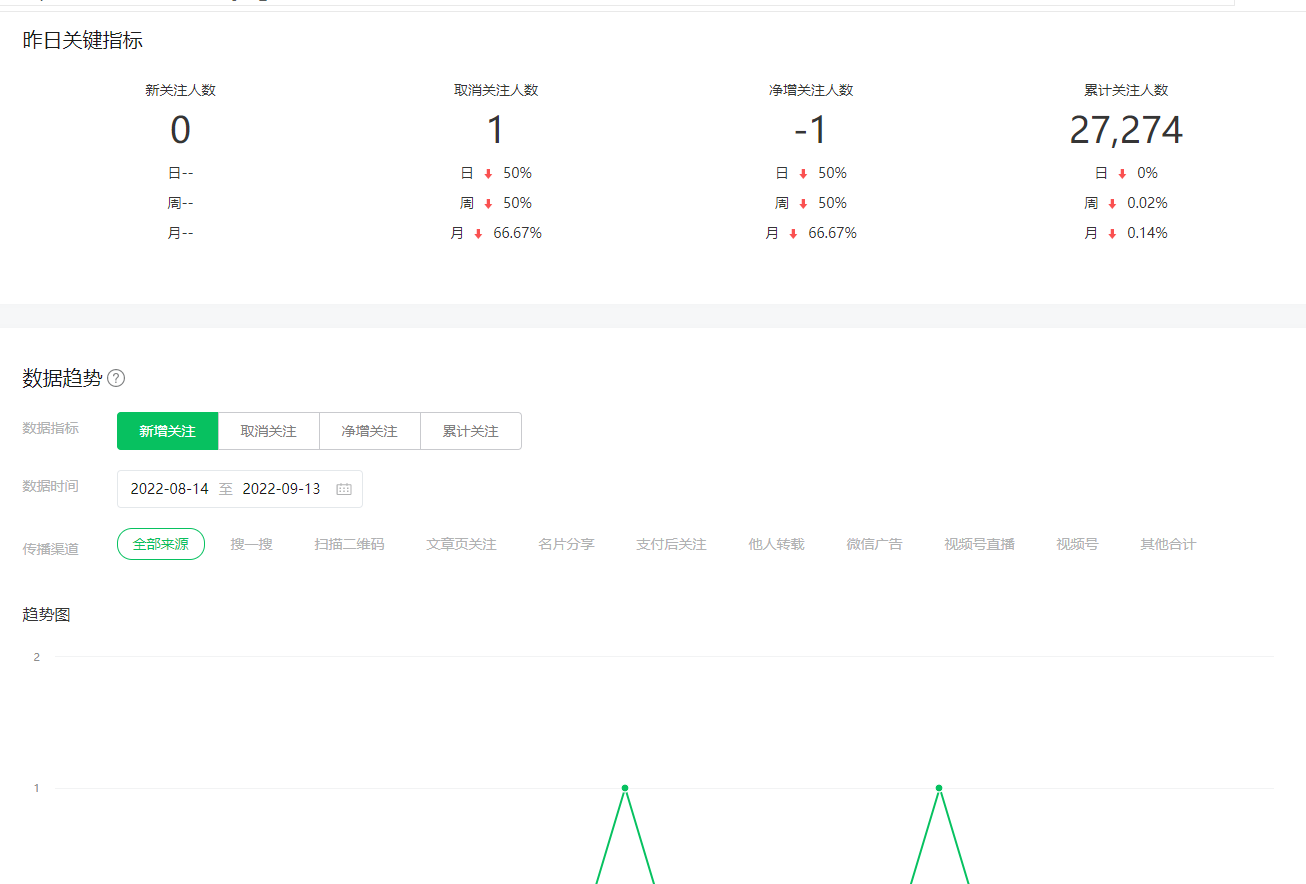
Task: Click the 数据趋势 heading
Action: click(62, 378)
